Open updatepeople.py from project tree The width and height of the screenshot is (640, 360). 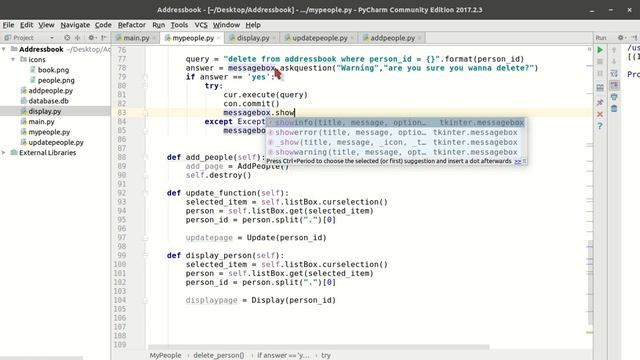56,142
